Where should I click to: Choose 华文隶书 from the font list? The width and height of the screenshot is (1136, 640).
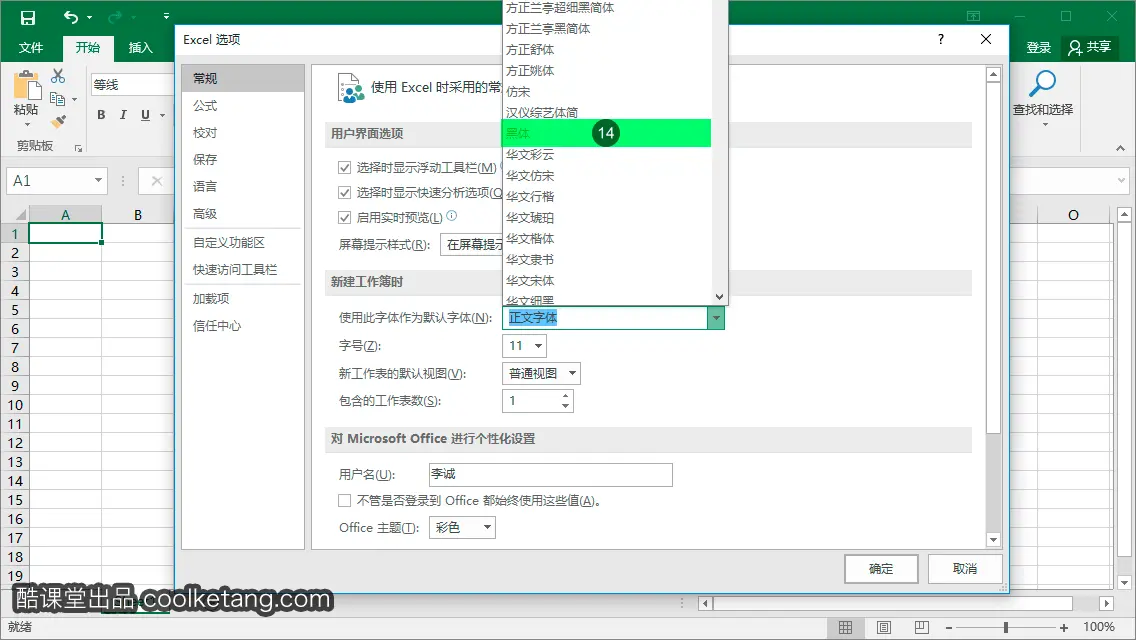(x=606, y=259)
